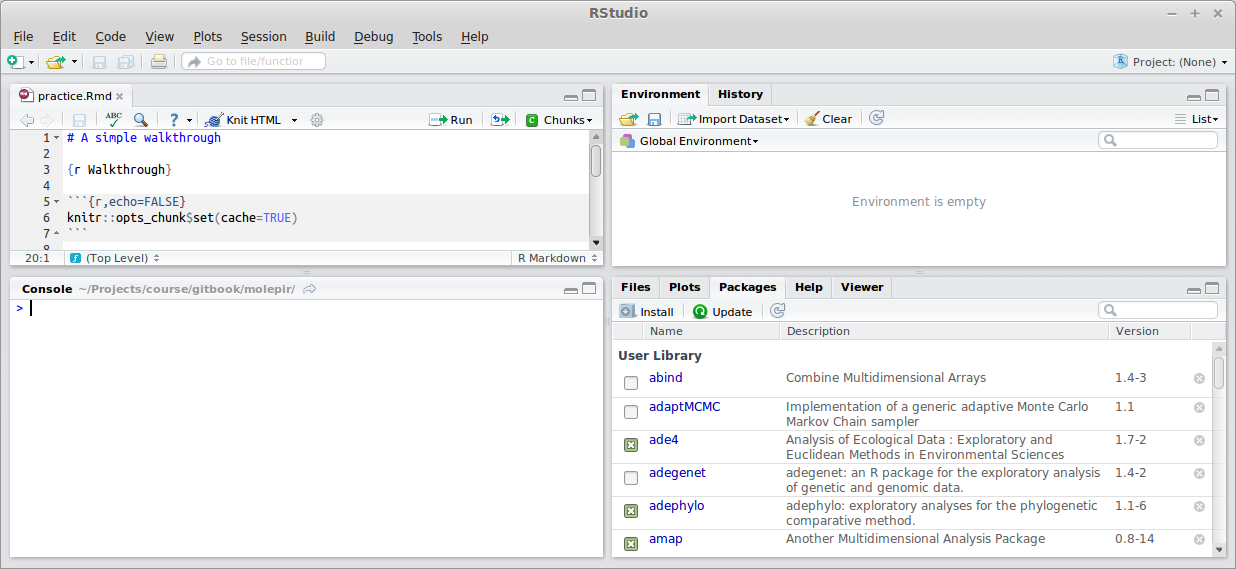
Task: Open the Tools menu
Action: (427, 37)
